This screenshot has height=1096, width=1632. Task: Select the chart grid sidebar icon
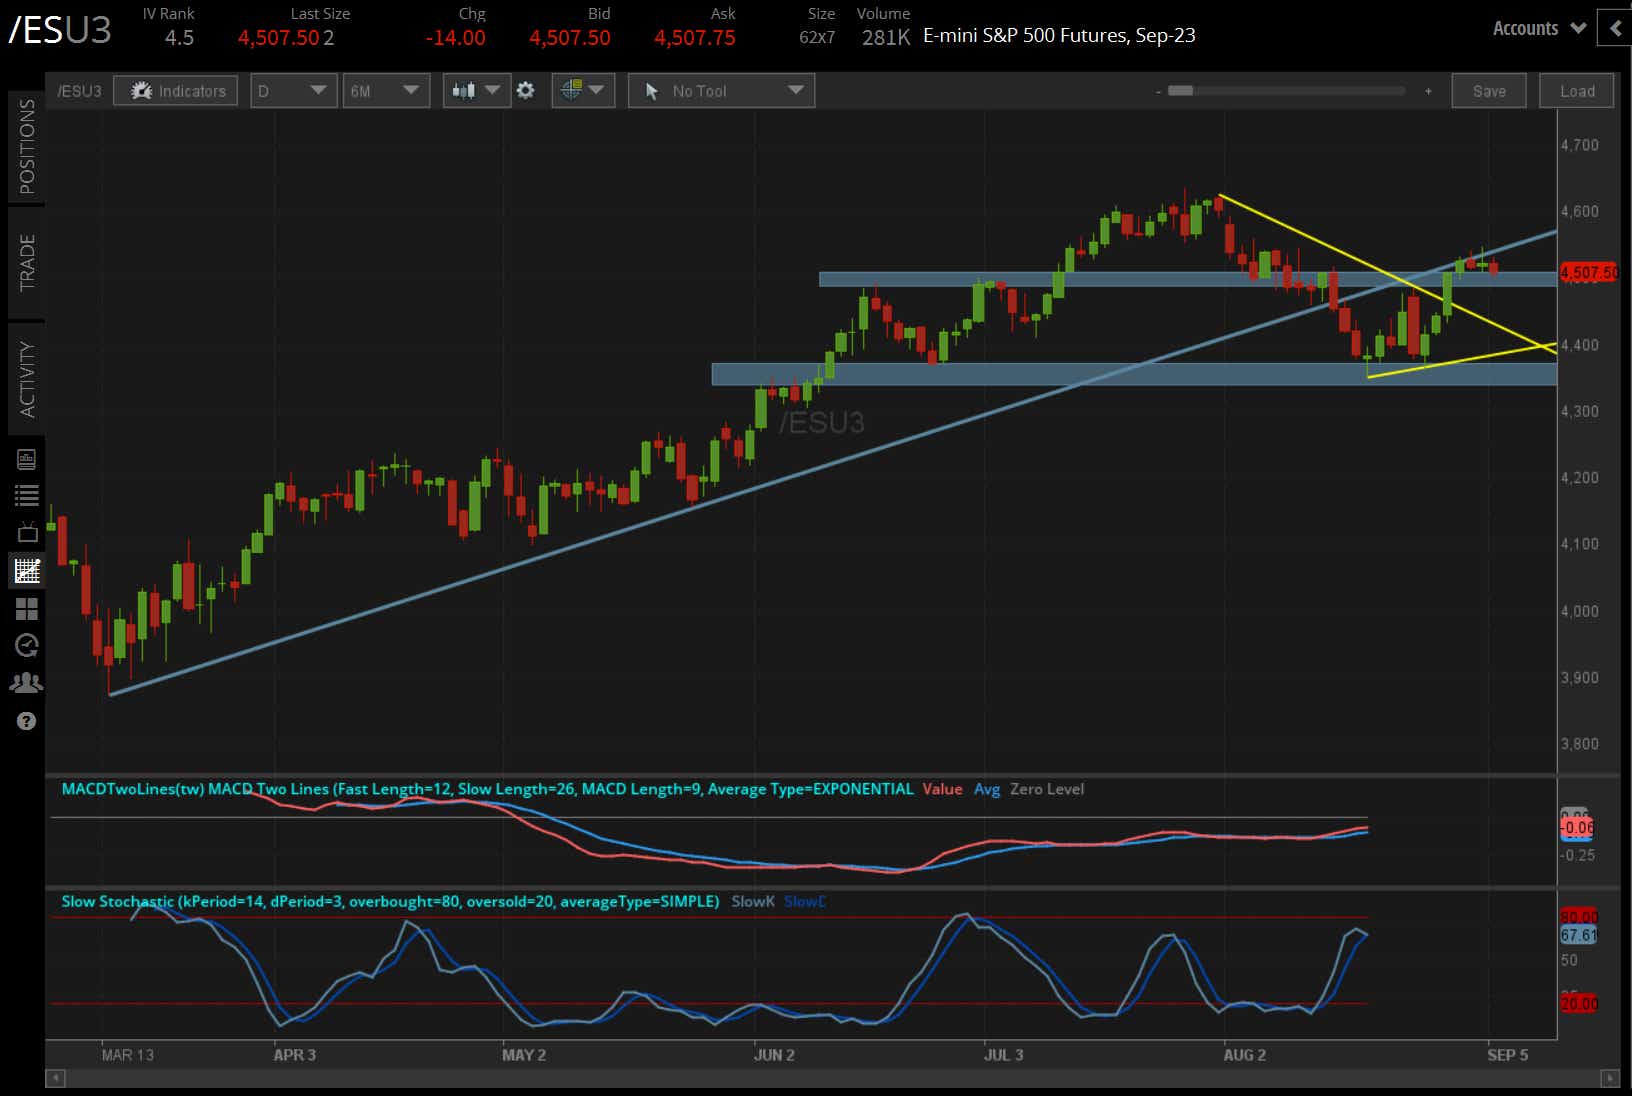click(26, 571)
